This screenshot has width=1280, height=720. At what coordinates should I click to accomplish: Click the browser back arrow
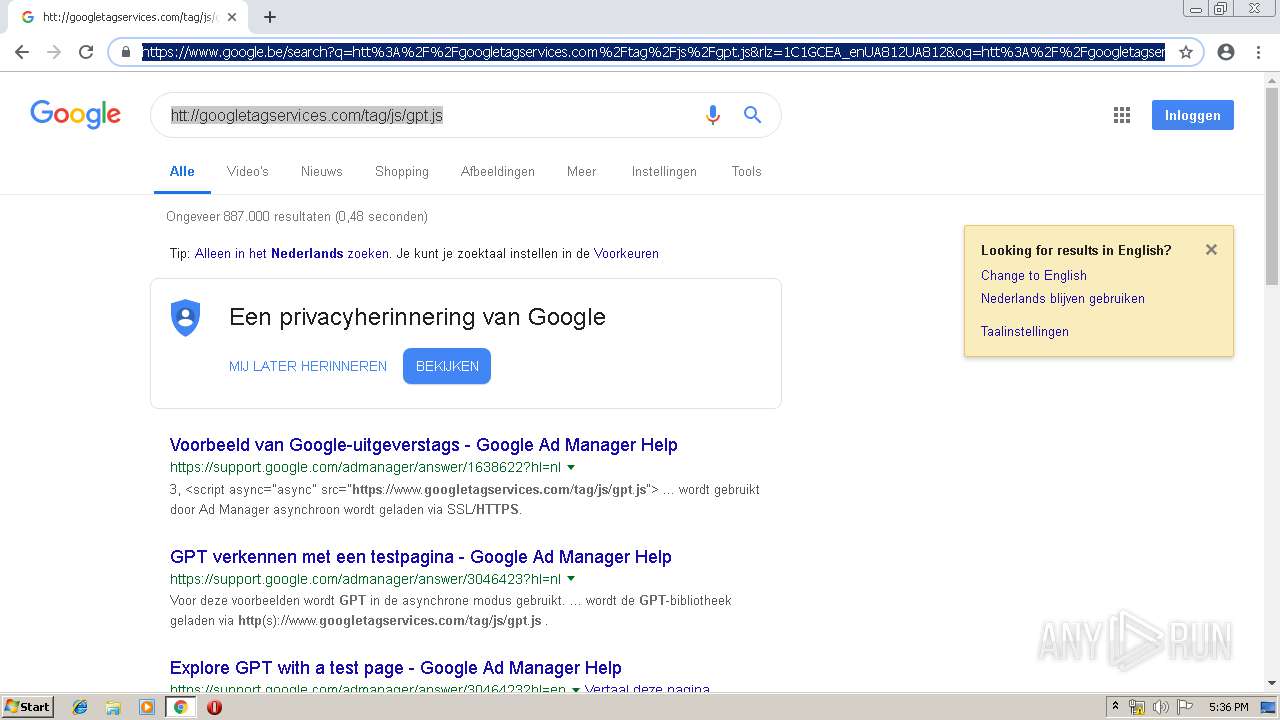(x=22, y=52)
